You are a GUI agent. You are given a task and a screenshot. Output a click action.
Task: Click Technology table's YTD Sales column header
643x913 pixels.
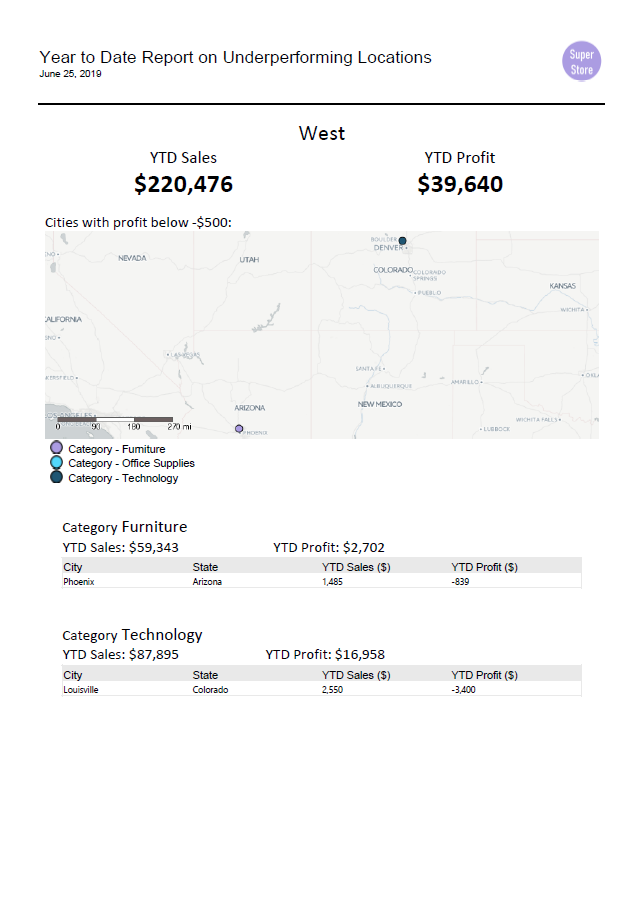[356, 675]
